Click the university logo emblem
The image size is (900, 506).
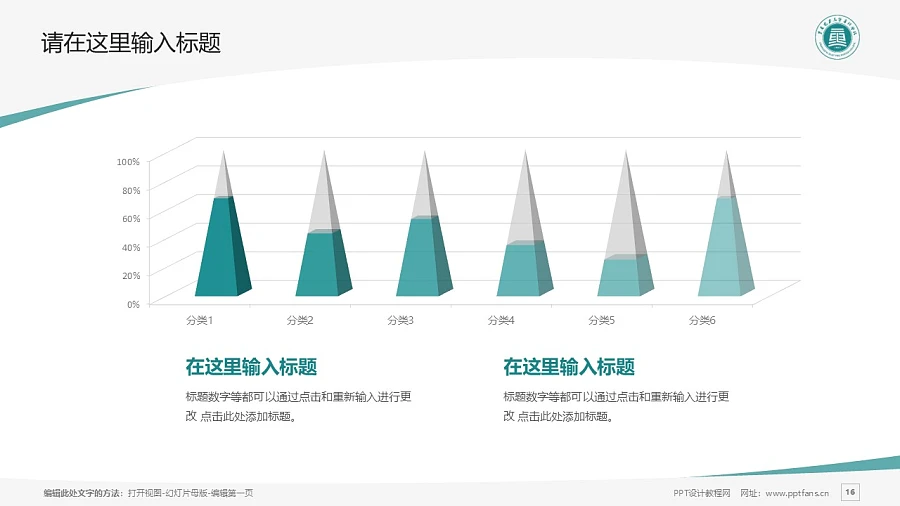click(x=837, y=42)
